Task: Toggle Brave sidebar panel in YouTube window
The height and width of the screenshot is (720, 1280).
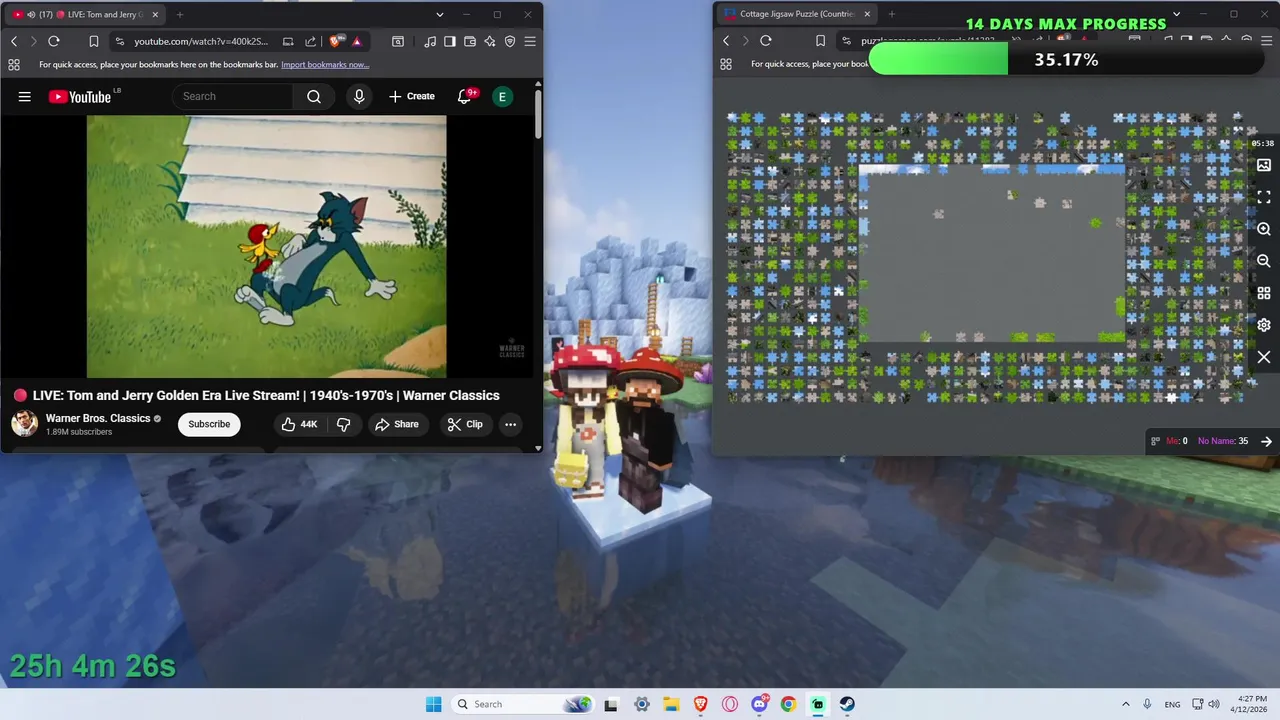Action: click(x=450, y=41)
